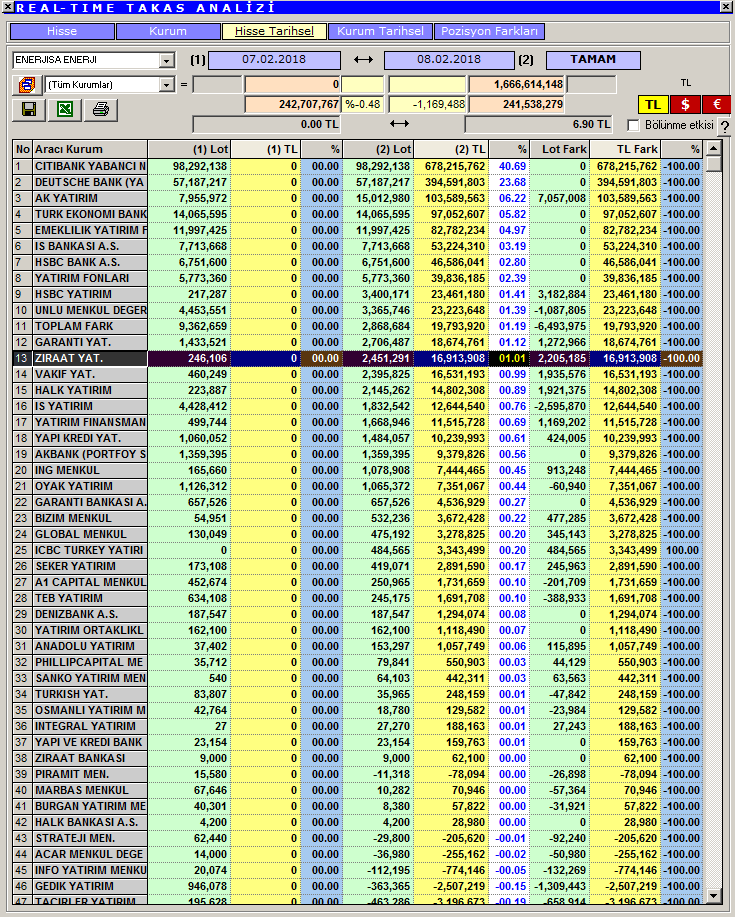735x917 pixels.
Task: Sort by Aracı Kurum column header
Action: tap(90, 149)
